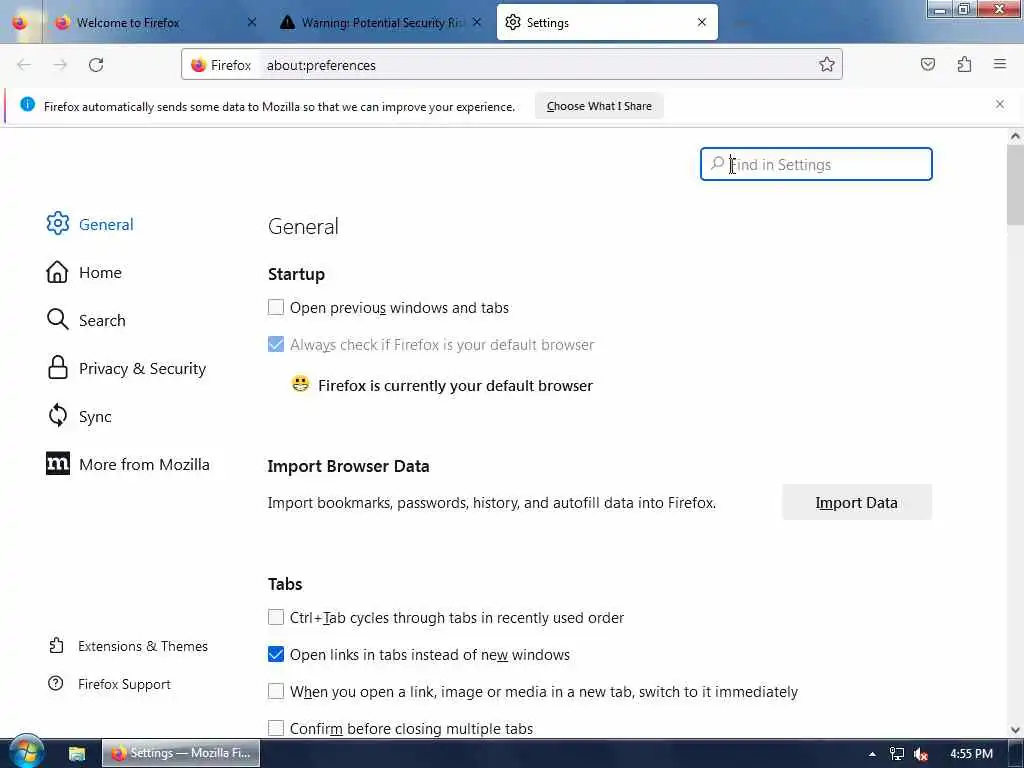Open Windows Explorer from the taskbar
1024x768 pixels.
[76, 753]
